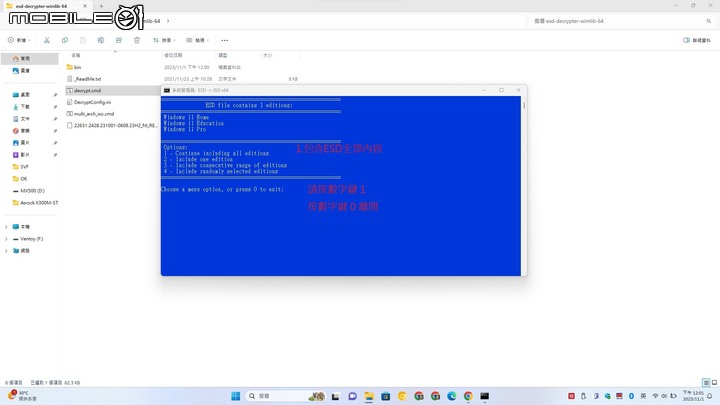Screen dimensions: 720x405
Task: Open the terminal app on the taskbar
Action: (484, 396)
